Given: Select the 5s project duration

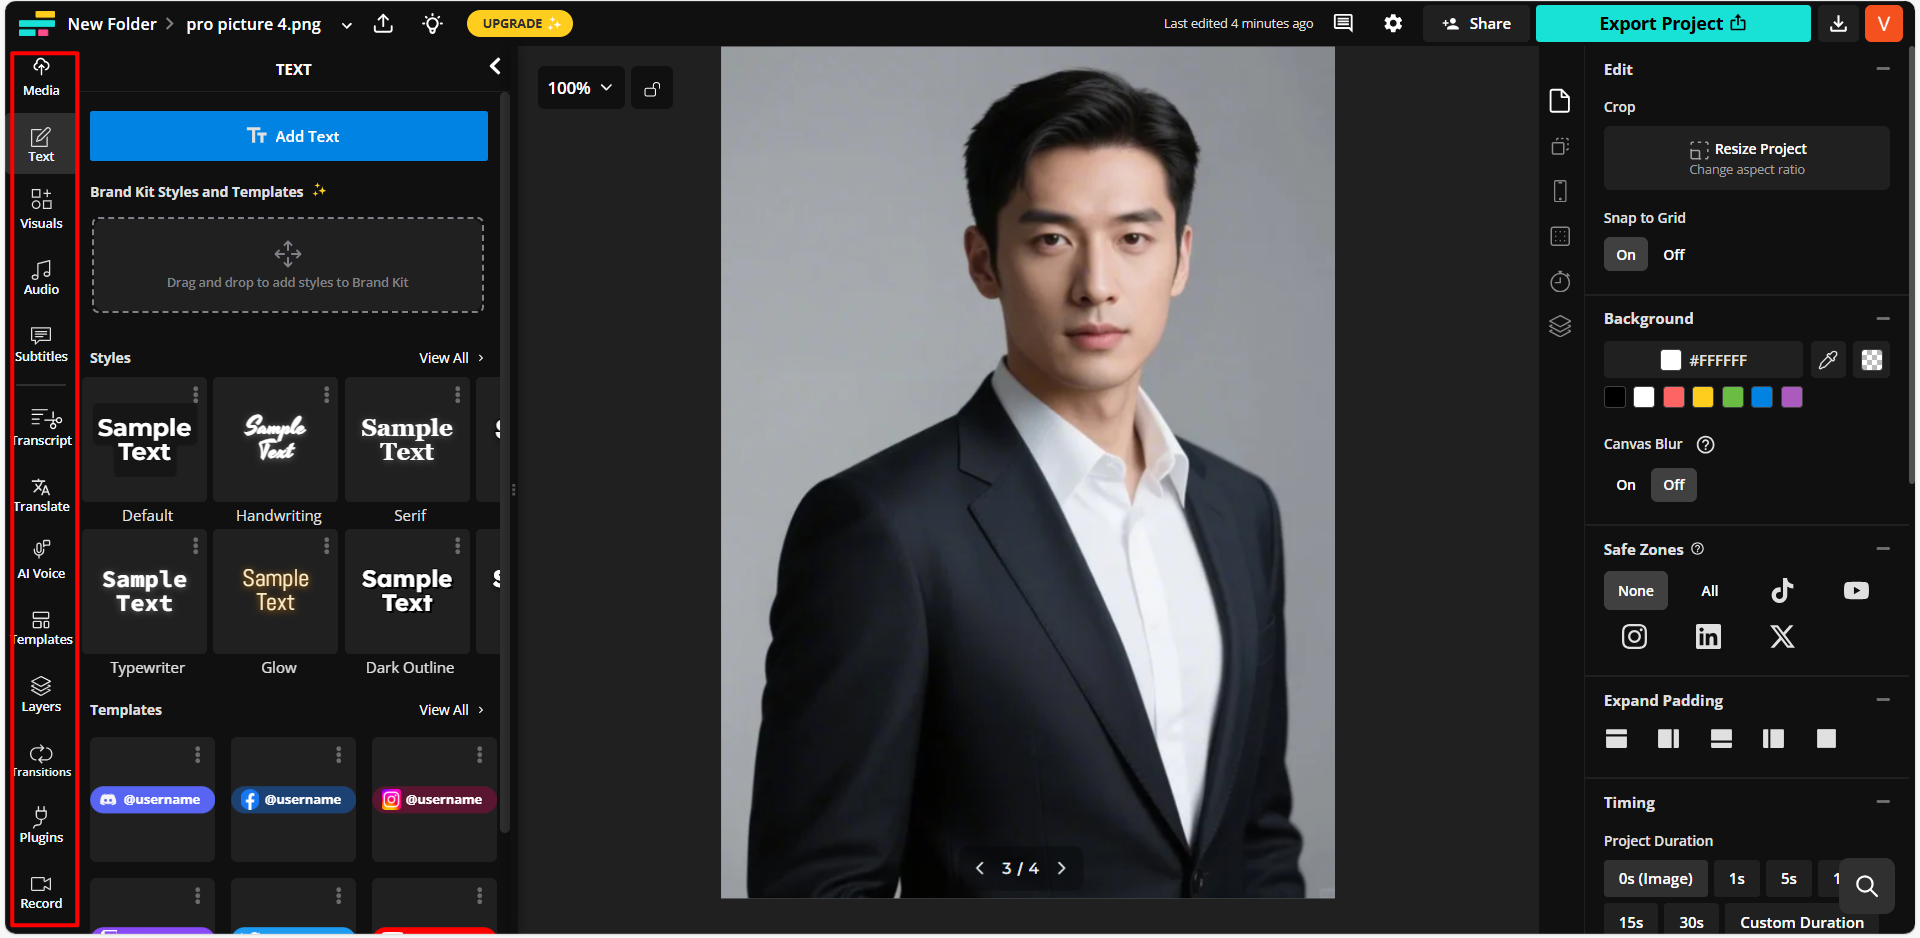Looking at the screenshot, I should tap(1789, 879).
